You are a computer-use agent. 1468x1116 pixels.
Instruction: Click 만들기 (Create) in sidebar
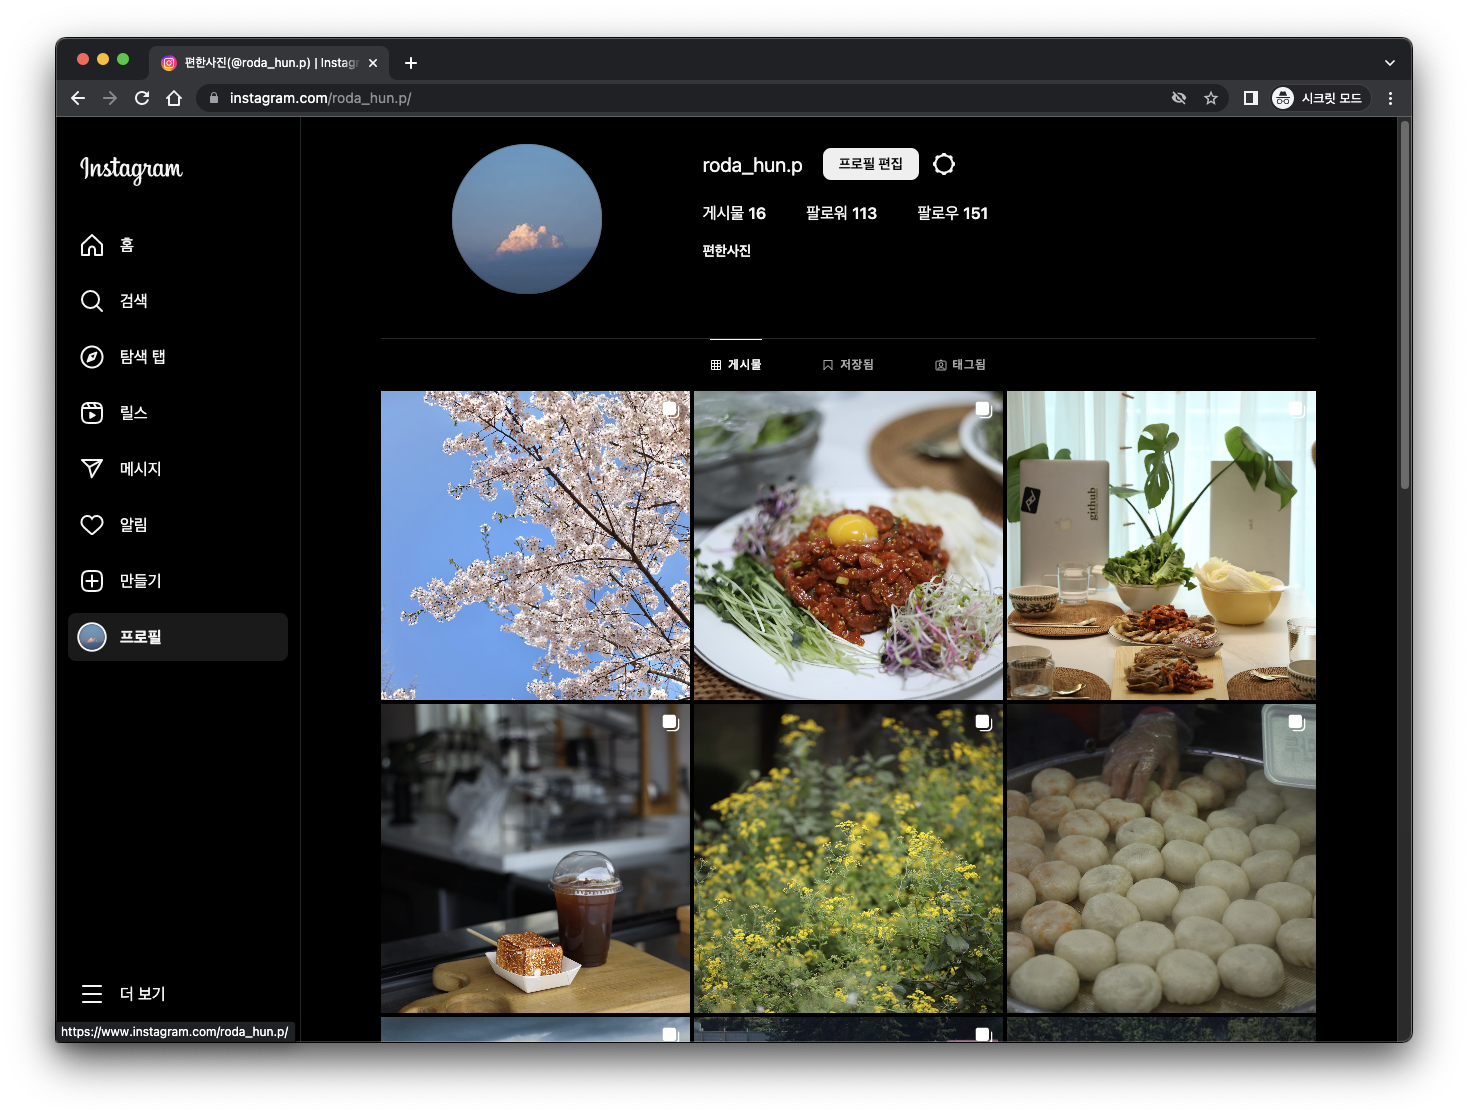click(x=178, y=581)
